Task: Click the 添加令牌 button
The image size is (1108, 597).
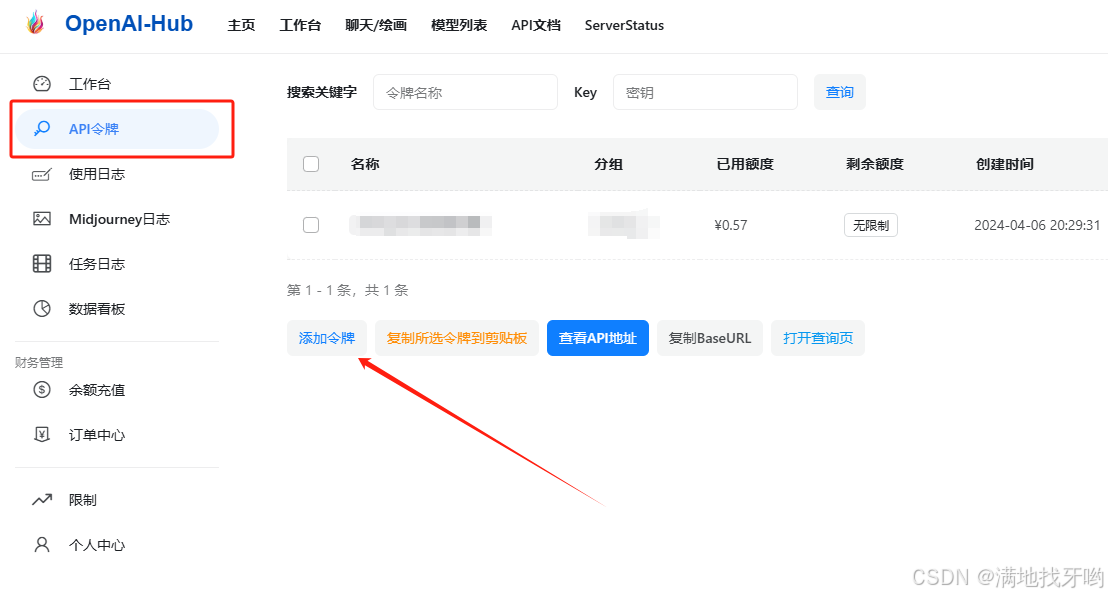Action: [x=326, y=338]
